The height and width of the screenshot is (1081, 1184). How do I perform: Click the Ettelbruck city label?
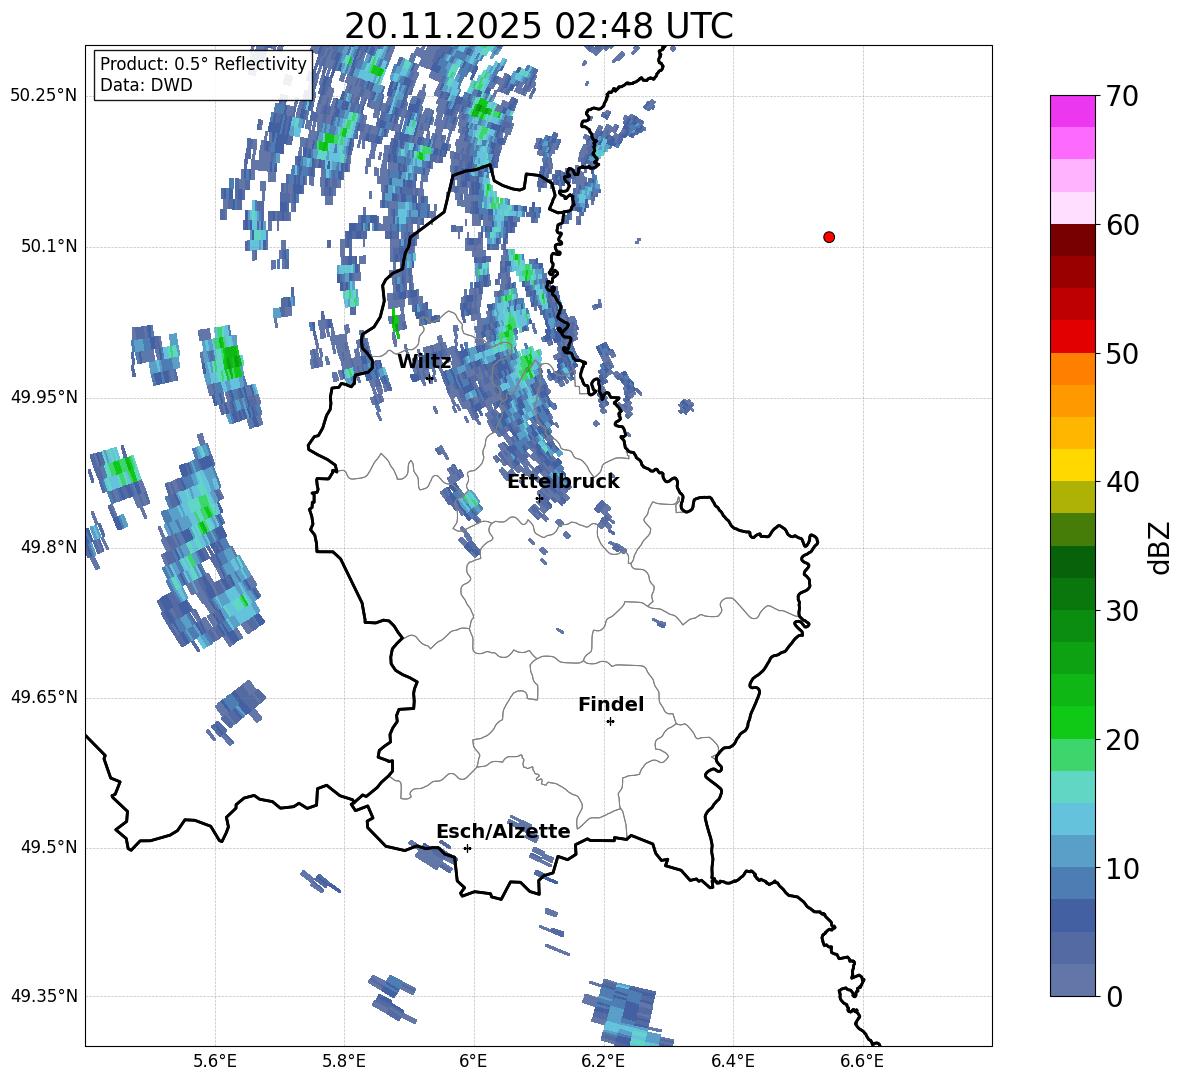pyautogui.click(x=563, y=482)
